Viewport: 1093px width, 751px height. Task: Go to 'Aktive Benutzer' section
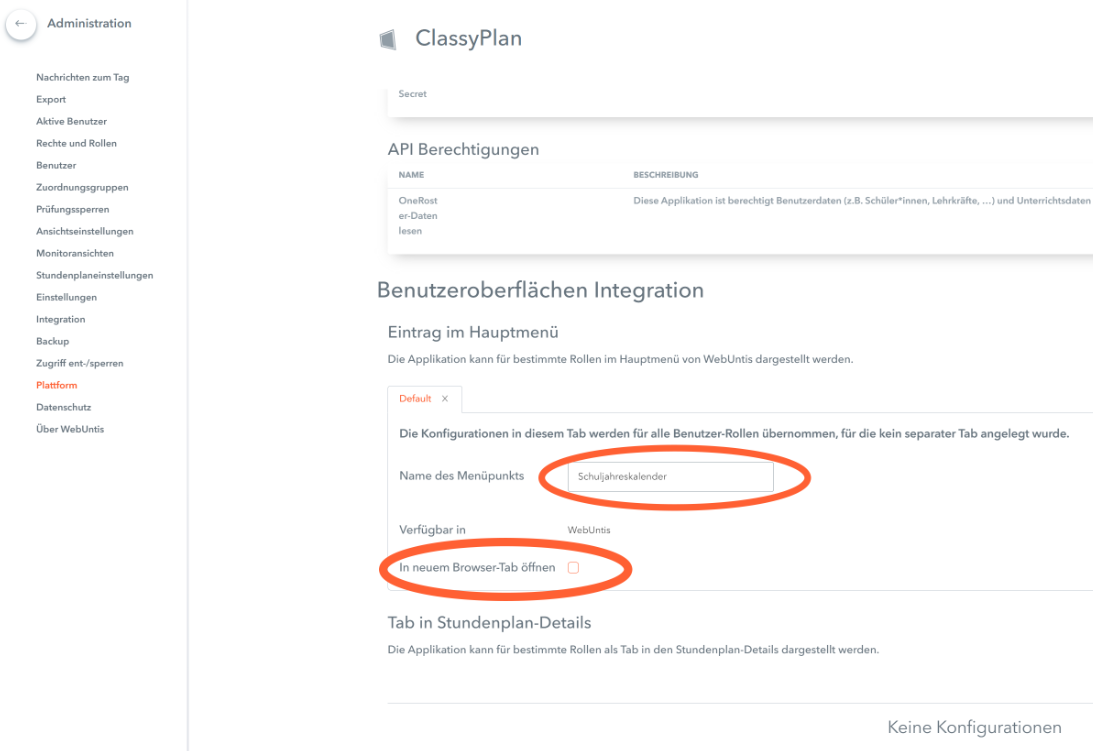click(x=71, y=121)
